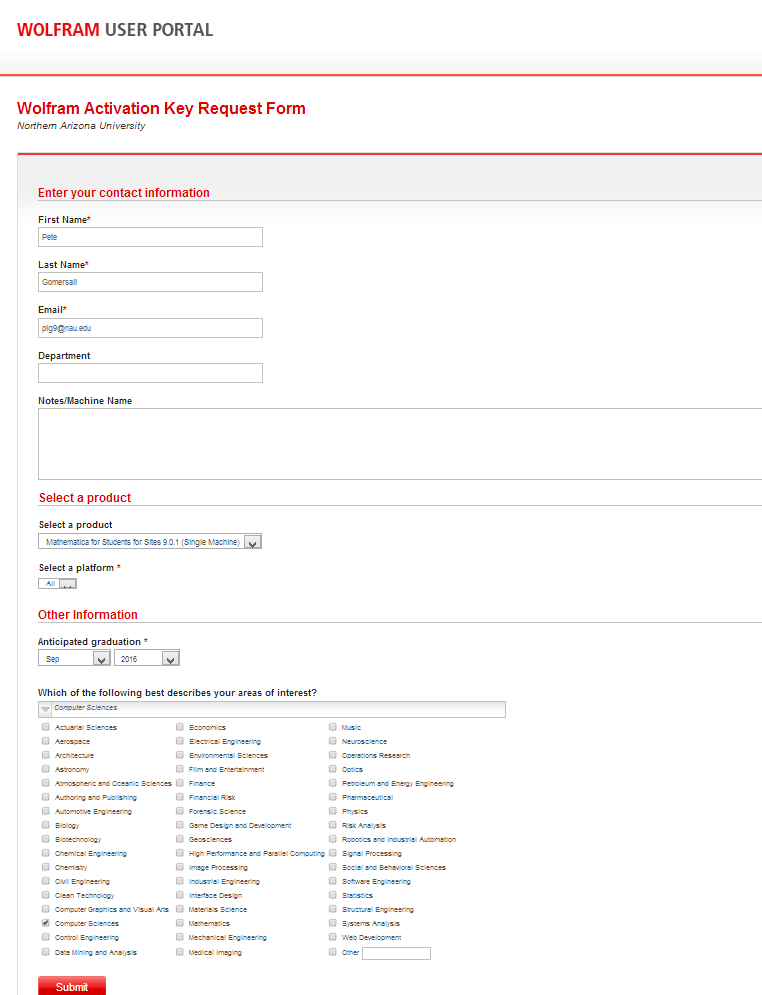Click the Other interest text field
This screenshot has width=762, height=995.
coord(397,953)
